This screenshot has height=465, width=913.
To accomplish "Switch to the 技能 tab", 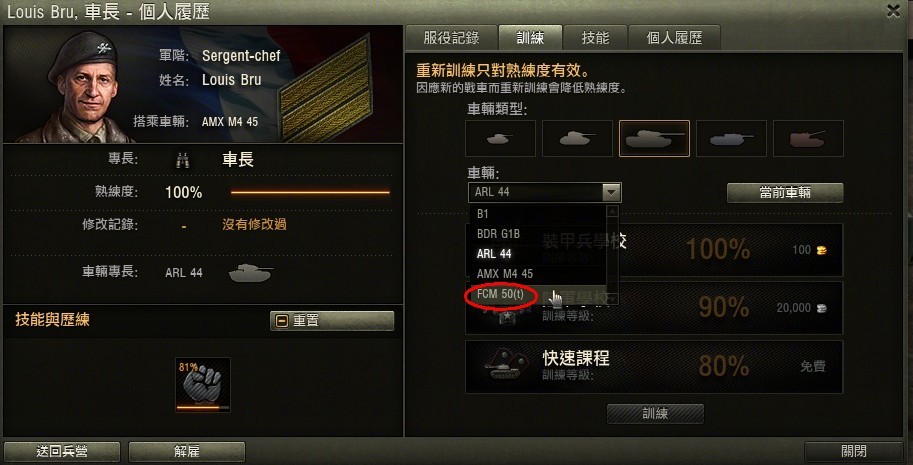I will [595, 38].
